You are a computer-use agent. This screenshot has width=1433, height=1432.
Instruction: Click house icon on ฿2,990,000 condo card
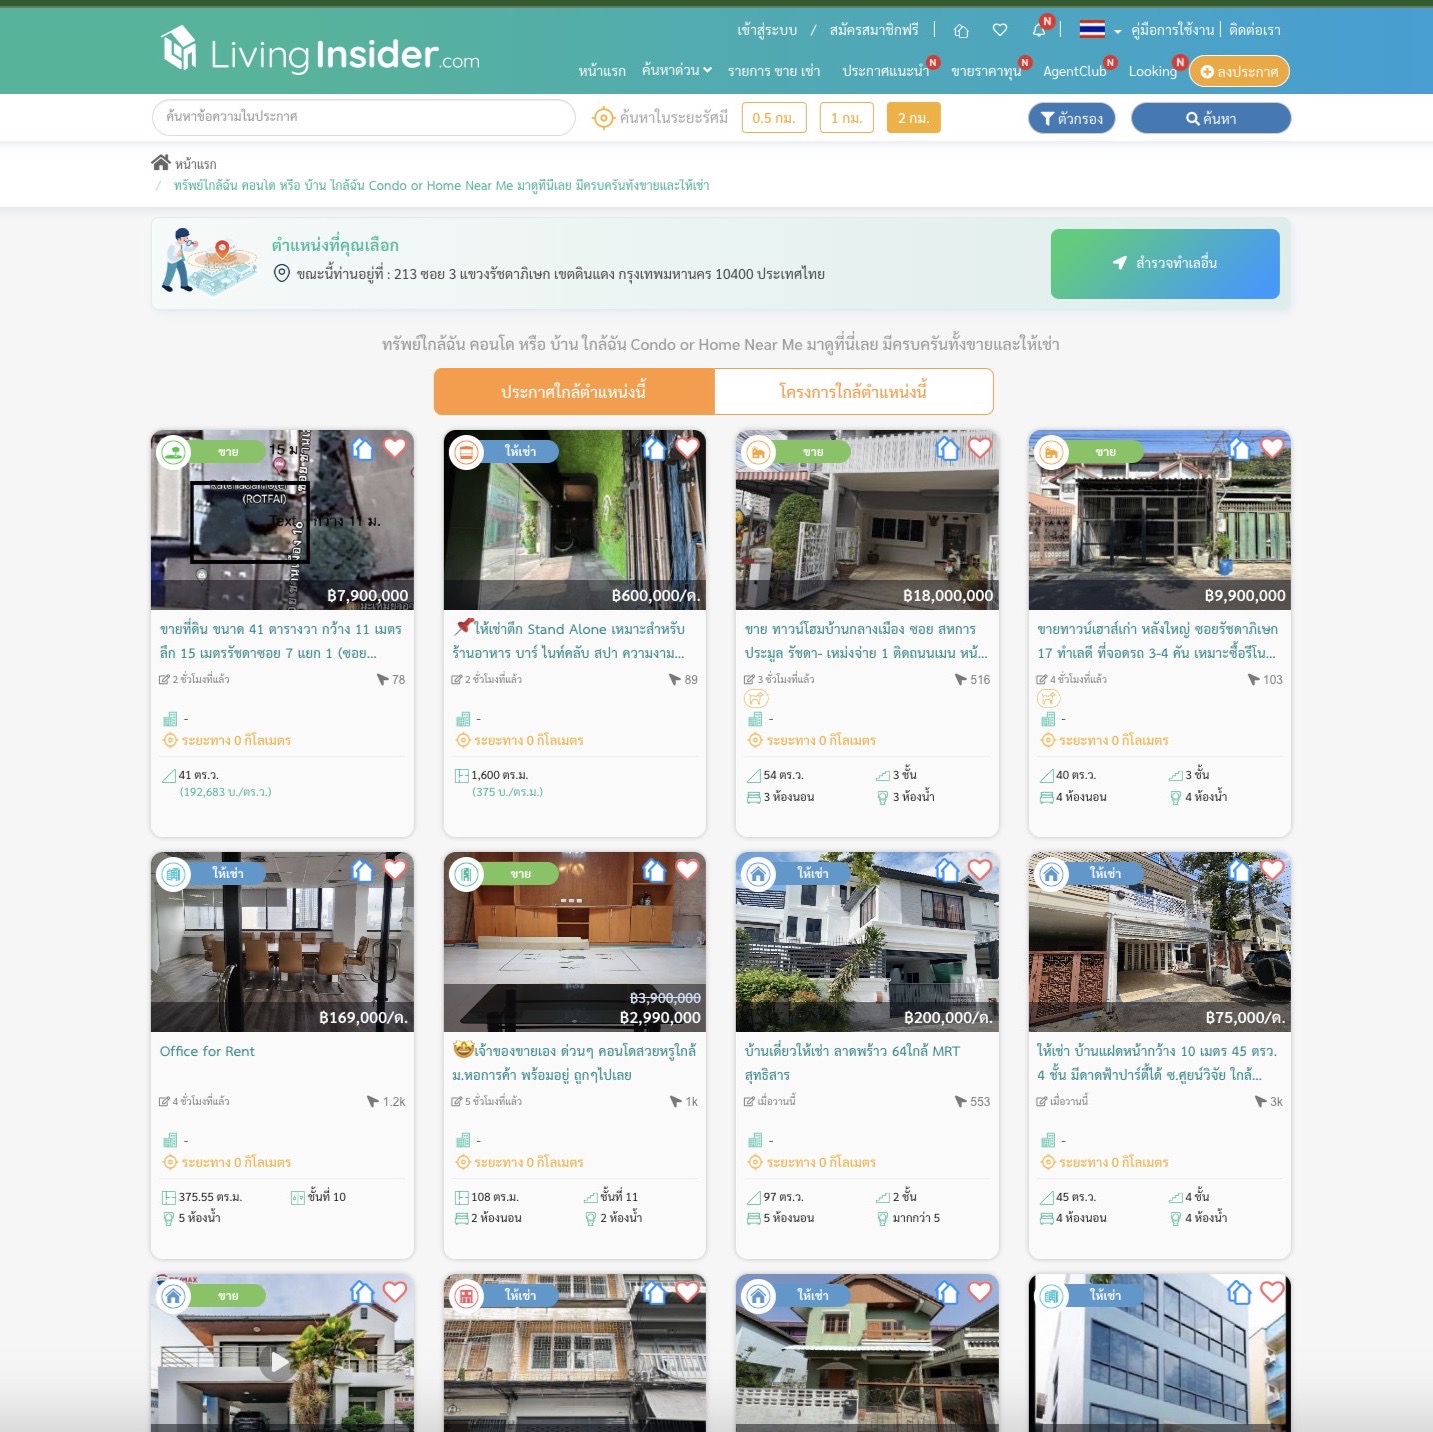point(655,870)
